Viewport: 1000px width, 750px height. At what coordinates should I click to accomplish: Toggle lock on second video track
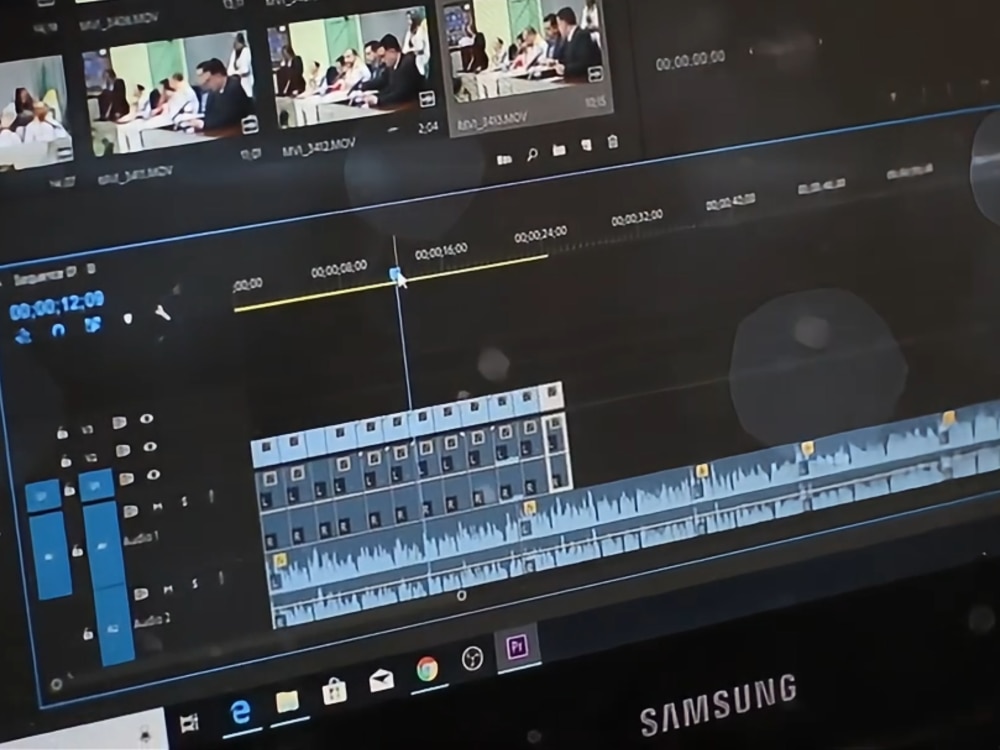point(66,460)
